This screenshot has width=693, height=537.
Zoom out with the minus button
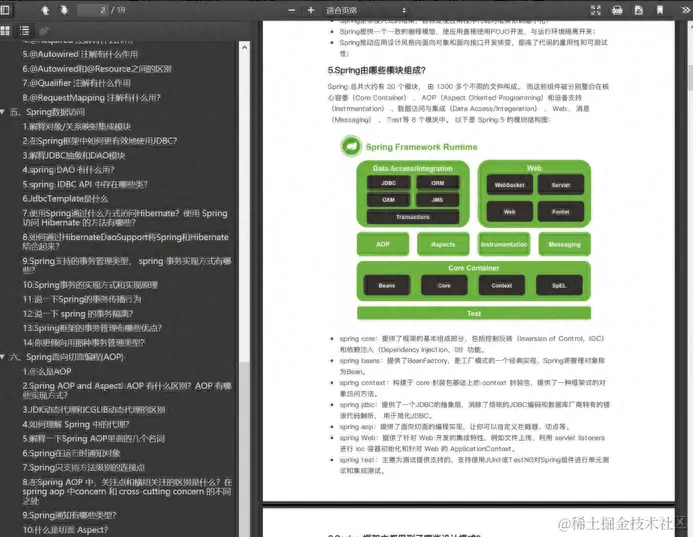tap(291, 10)
